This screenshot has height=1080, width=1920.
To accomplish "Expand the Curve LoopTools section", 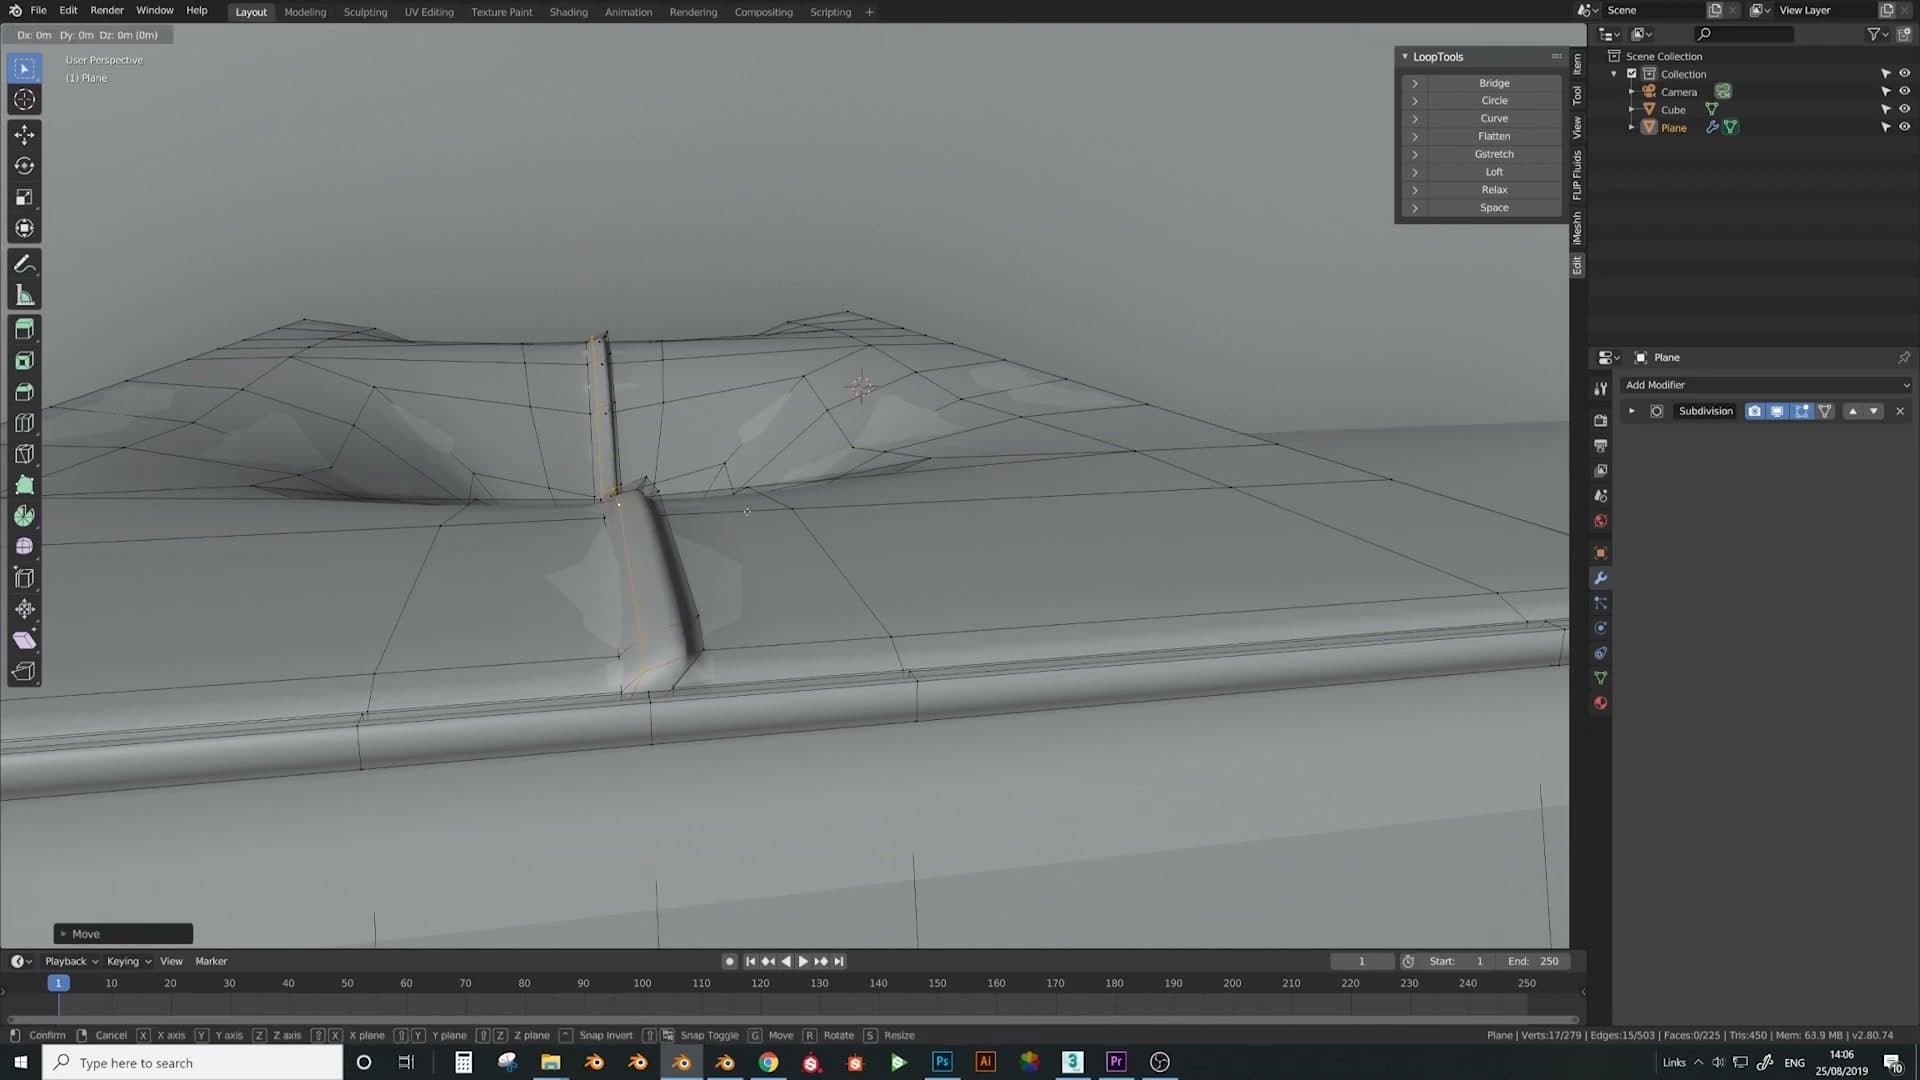I will click(x=1414, y=119).
